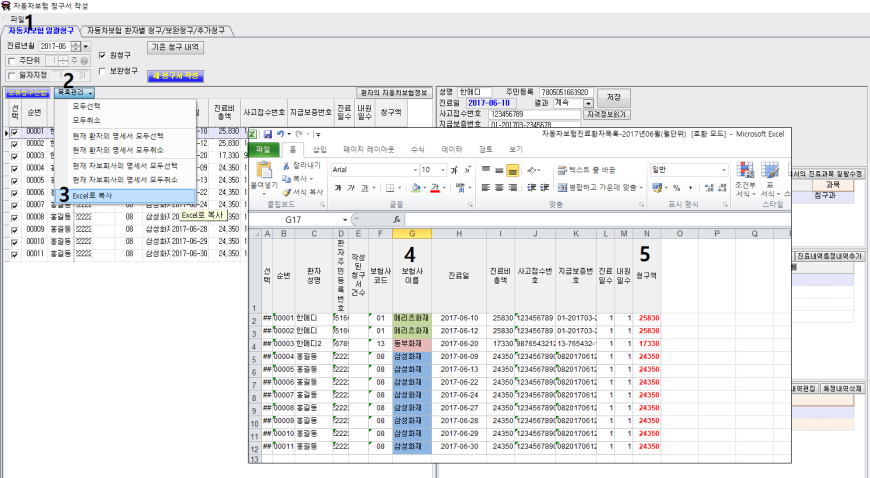Select the highlighted bottom align icon
The image size is (870, 478).
tap(512, 170)
